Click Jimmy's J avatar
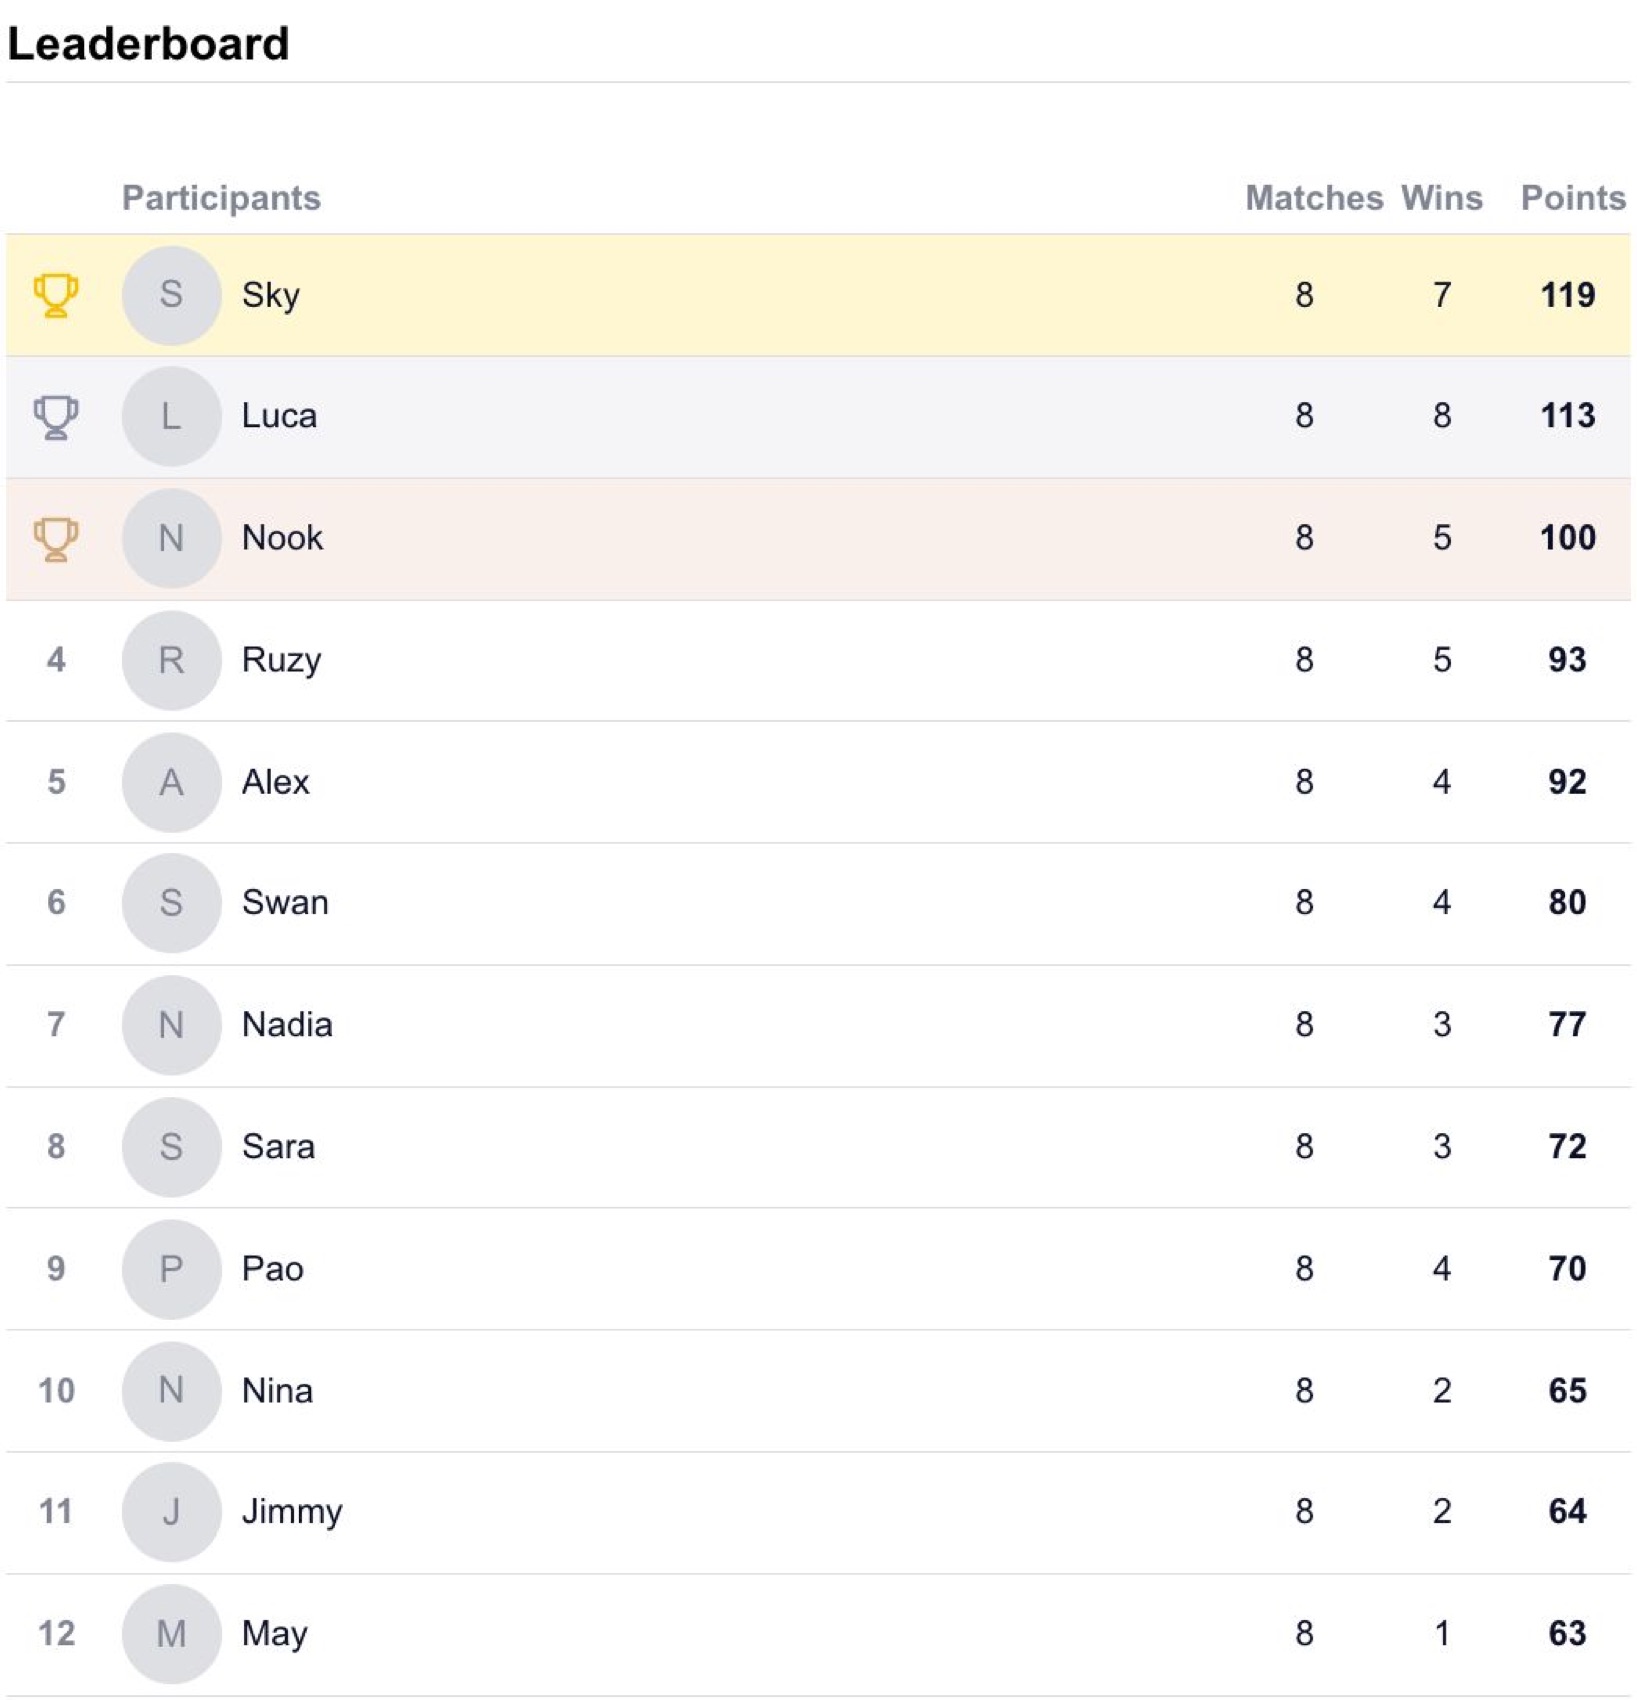1637x1700 pixels. (171, 1512)
